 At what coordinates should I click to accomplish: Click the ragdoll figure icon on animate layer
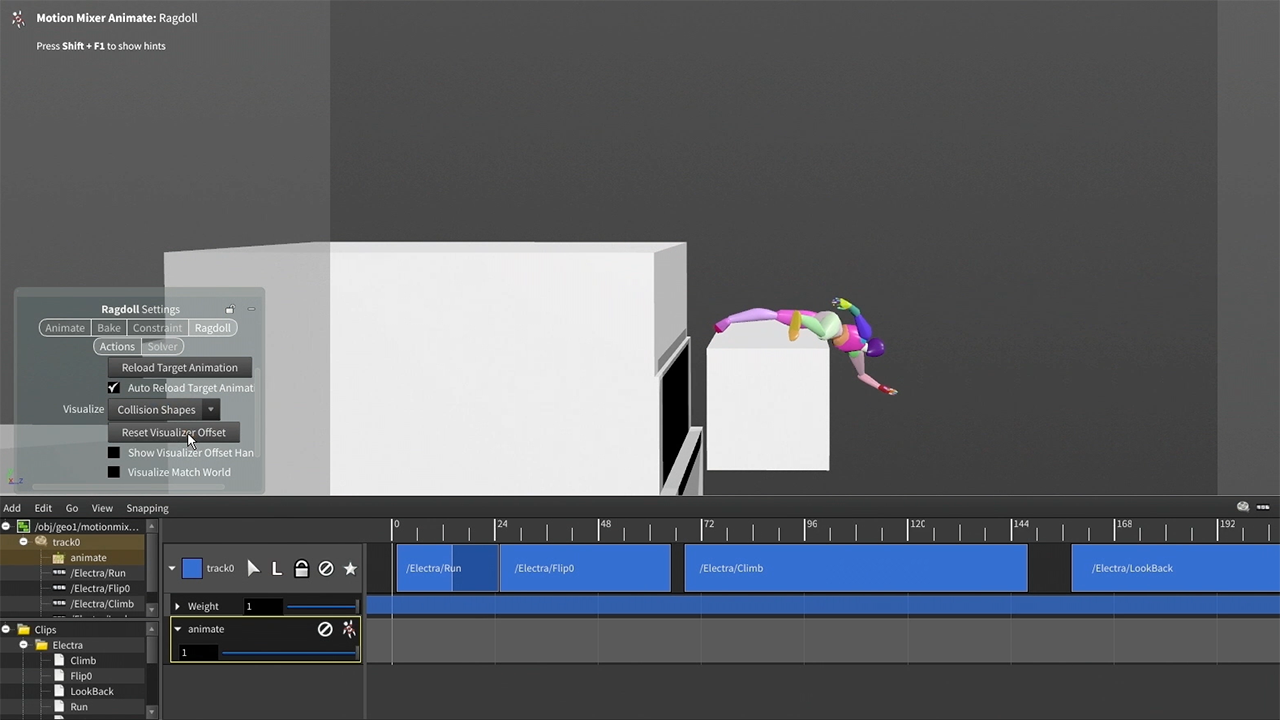point(348,629)
